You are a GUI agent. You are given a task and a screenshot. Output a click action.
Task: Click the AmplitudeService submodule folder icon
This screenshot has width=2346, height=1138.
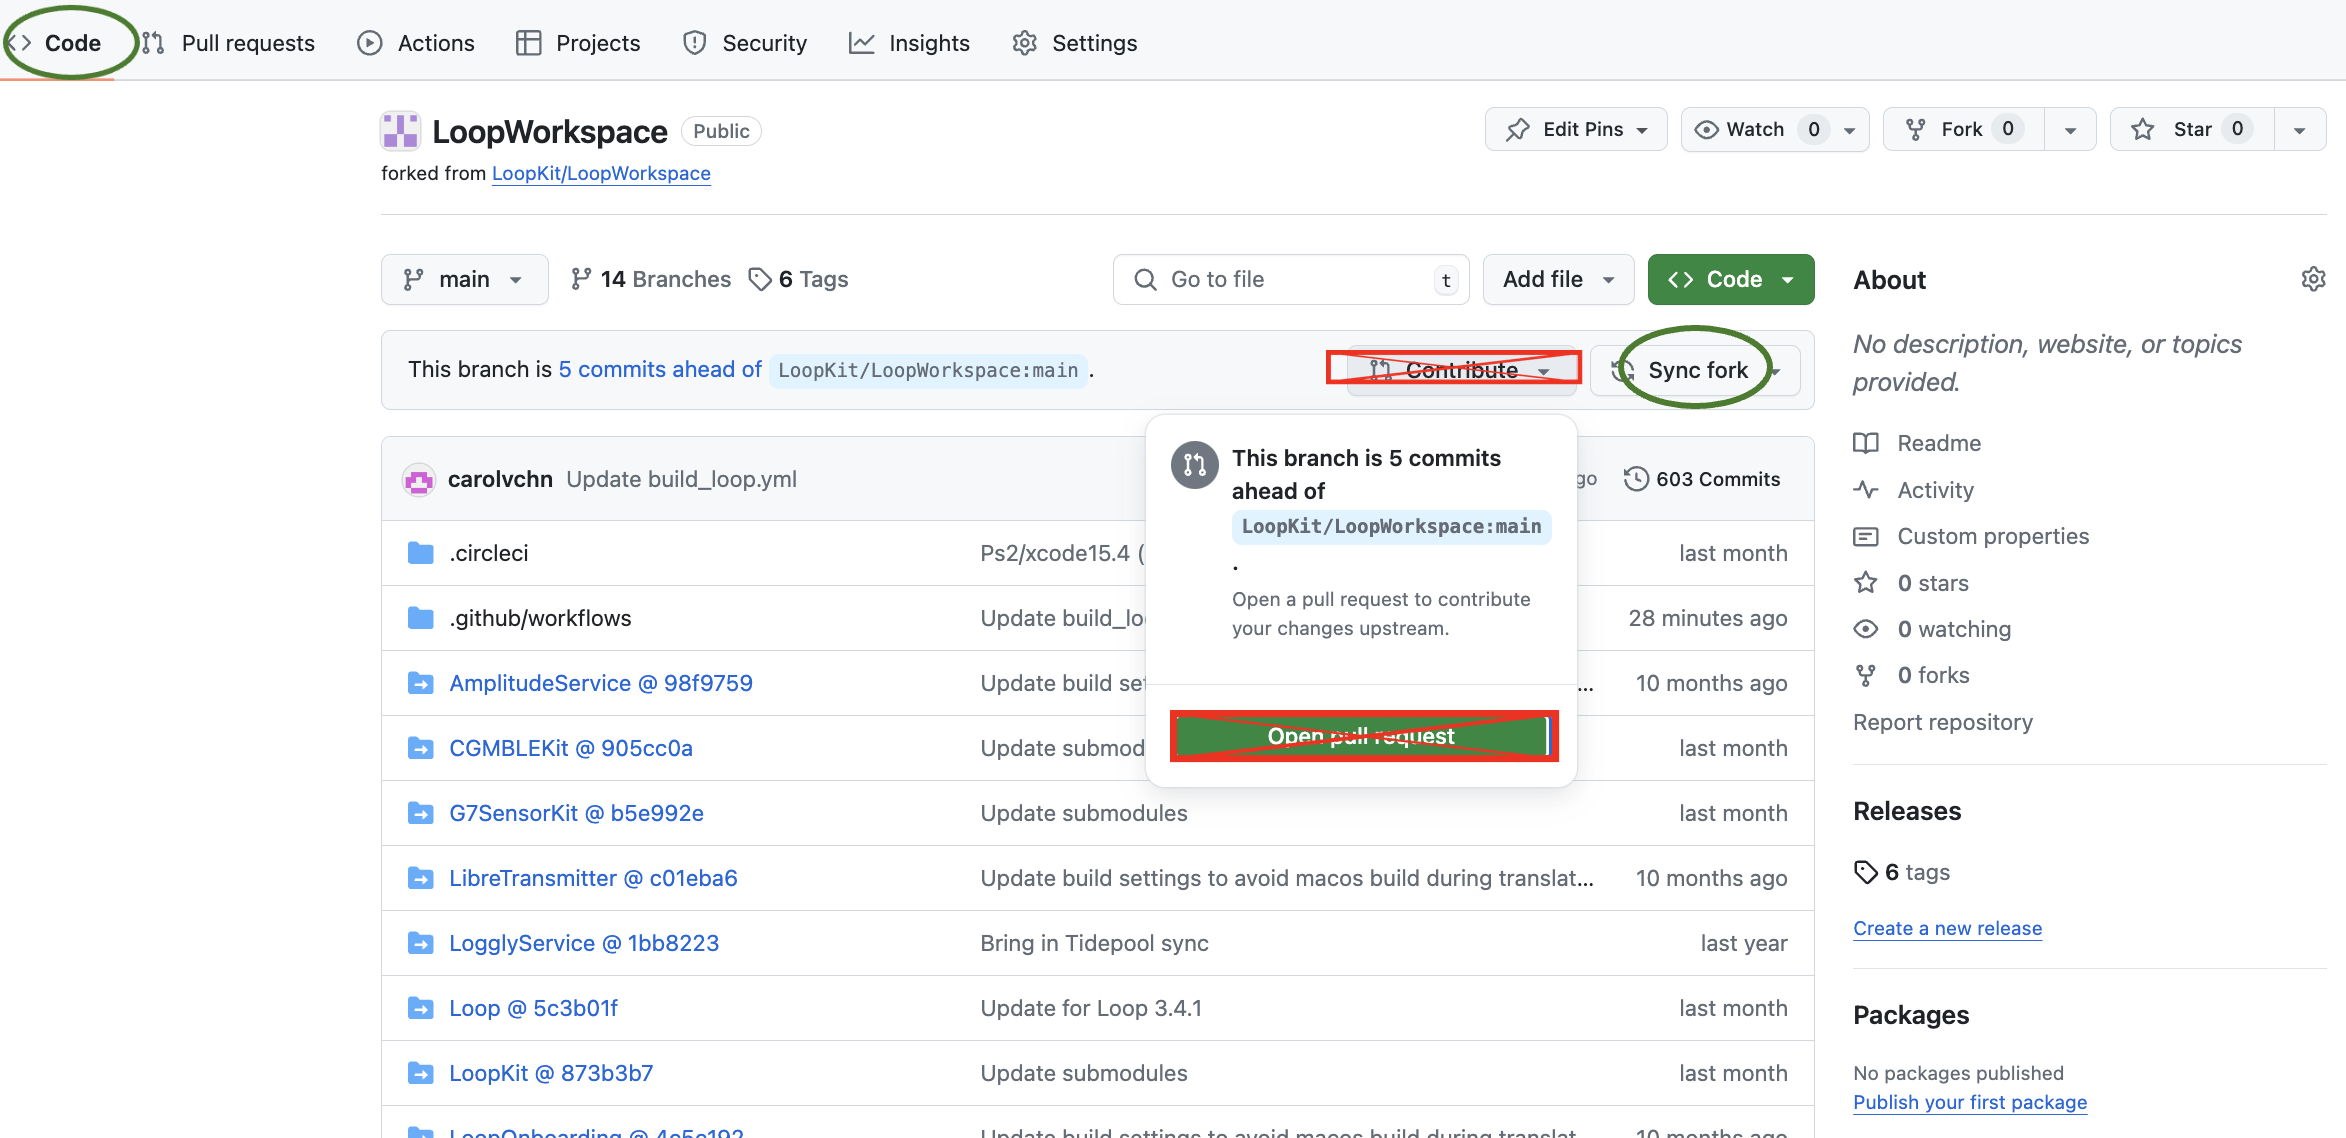[x=421, y=683]
